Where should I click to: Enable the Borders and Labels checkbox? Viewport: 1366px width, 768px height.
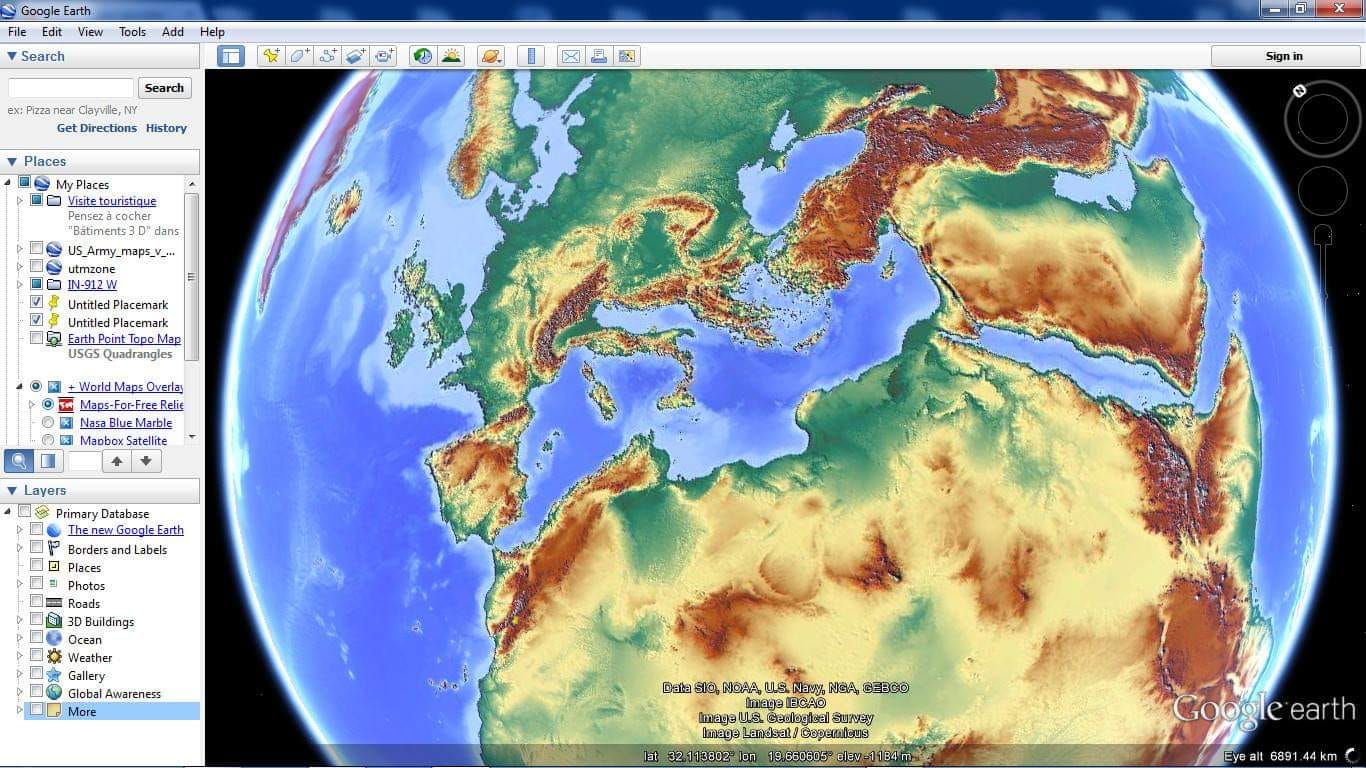tap(37, 548)
